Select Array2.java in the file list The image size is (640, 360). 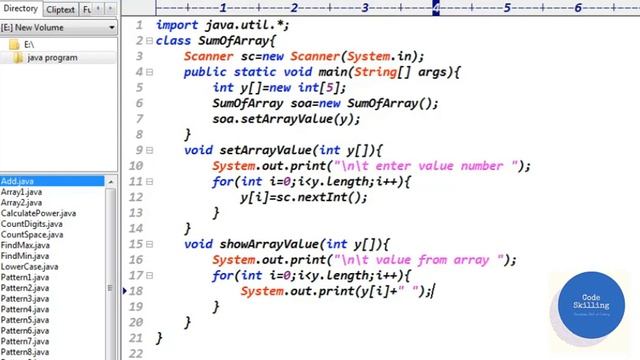[21, 202]
